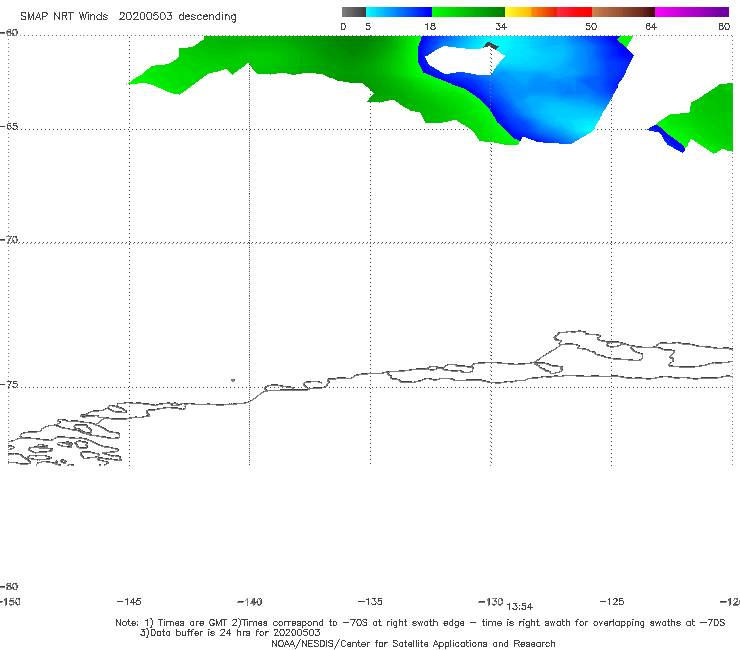Click the yellow segment of the color bar
The width and height of the screenshot is (740, 650).
coord(518,12)
